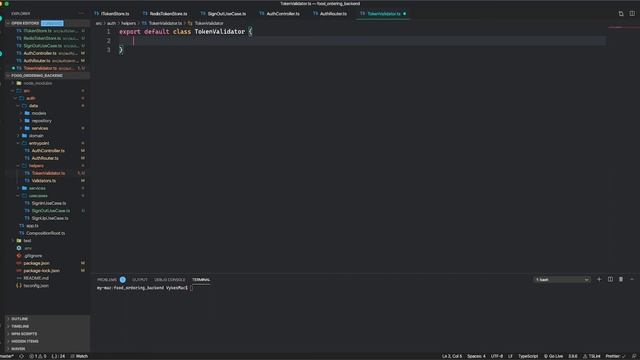640x360 pixels.
Task: Open app.ts in the file tree
Action: pyautogui.click(x=32, y=226)
